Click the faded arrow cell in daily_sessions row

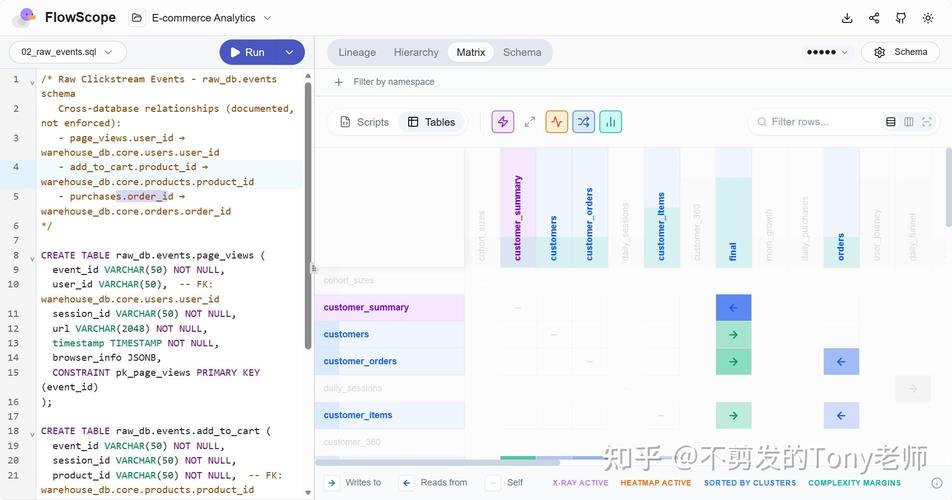tap(913, 388)
